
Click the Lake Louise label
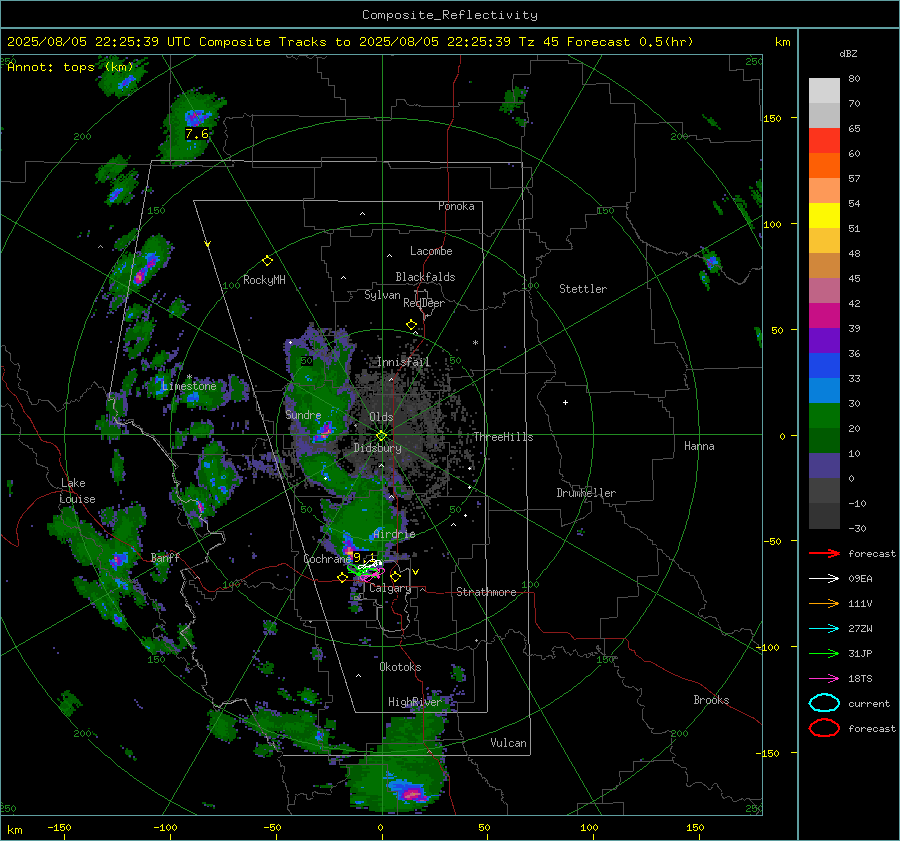tap(77, 491)
